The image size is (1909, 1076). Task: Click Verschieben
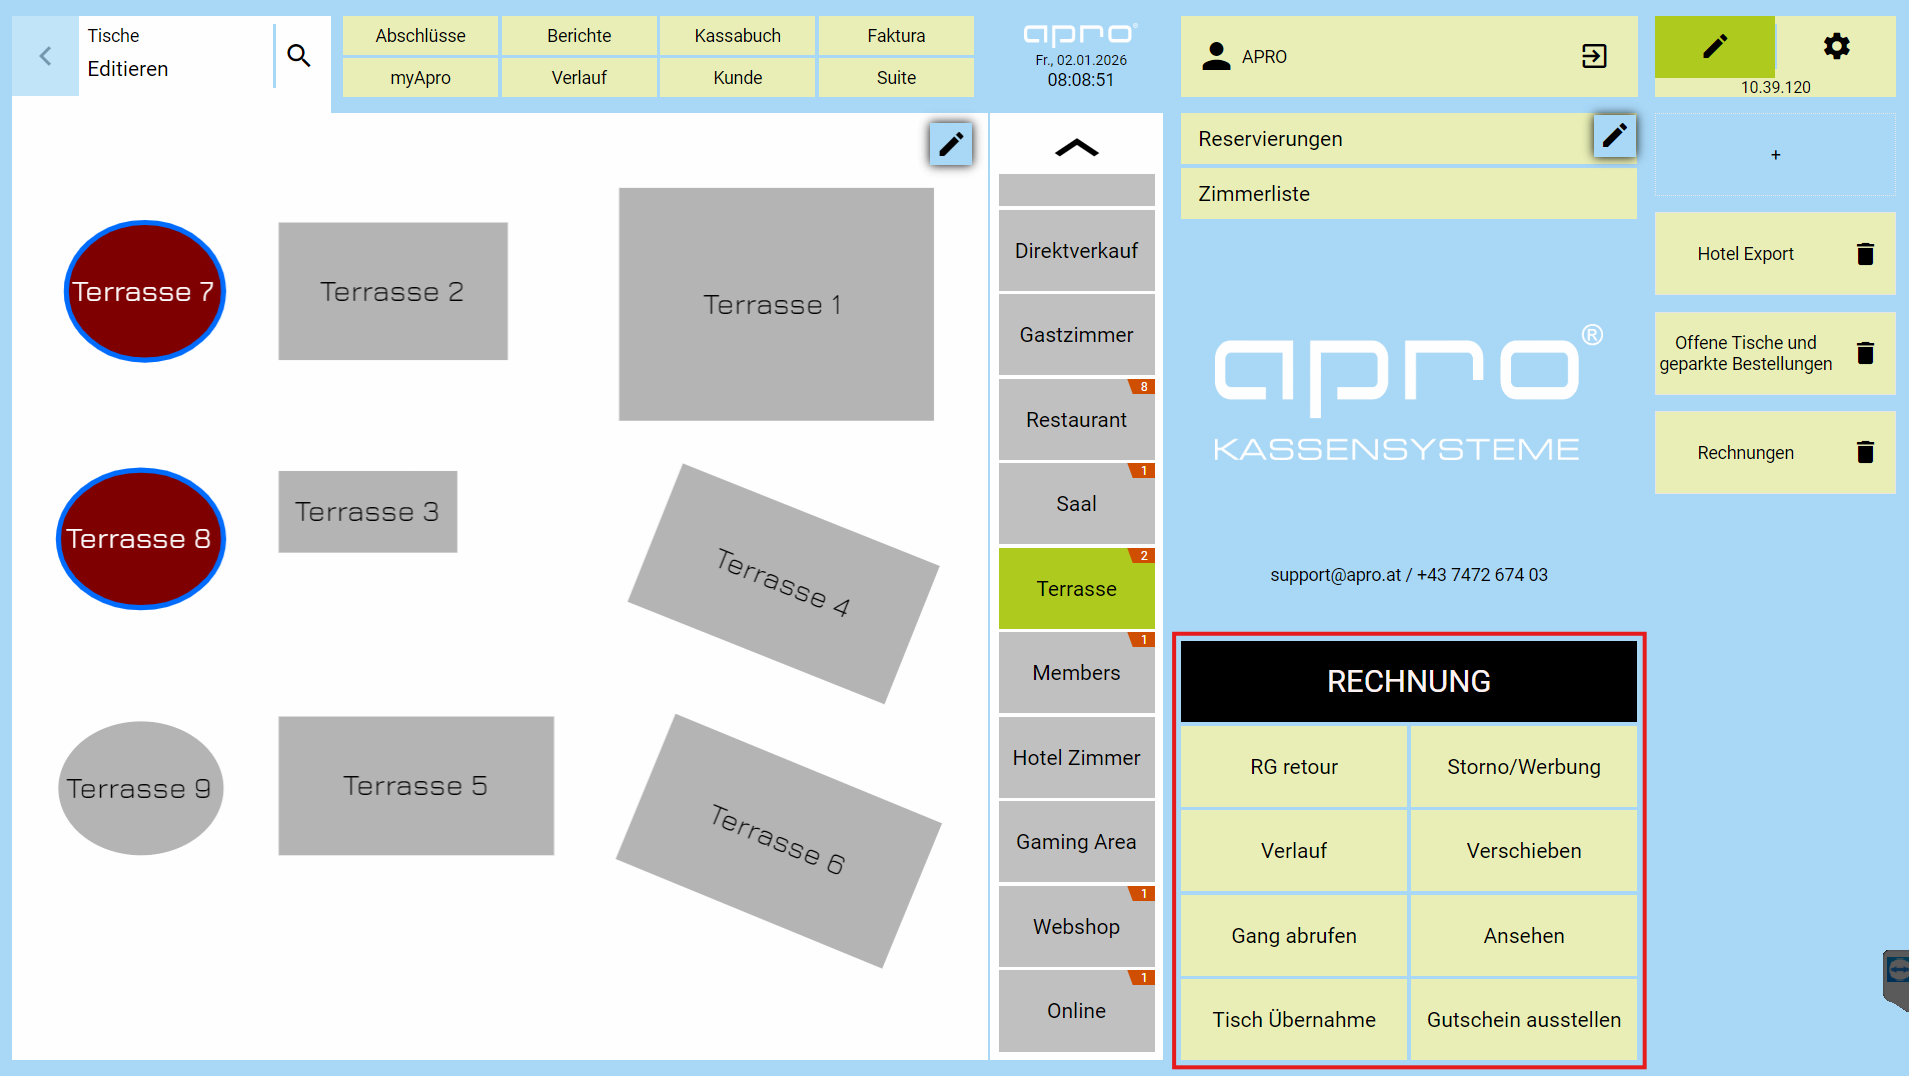(1524, 851)
